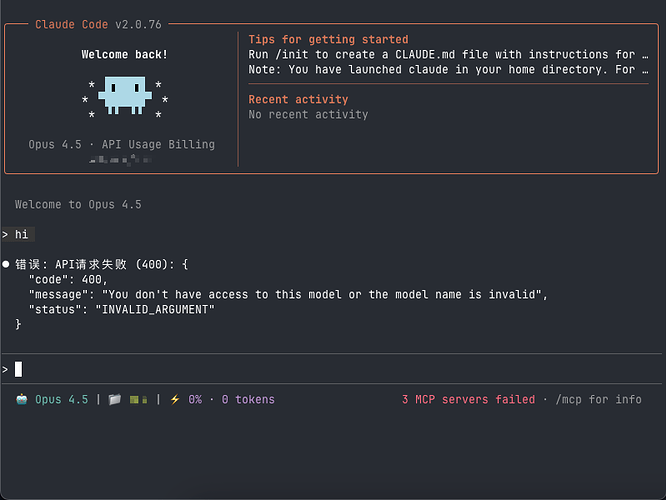
Task: Click the 'Recent activity' heading
Action: coord(298,99)
